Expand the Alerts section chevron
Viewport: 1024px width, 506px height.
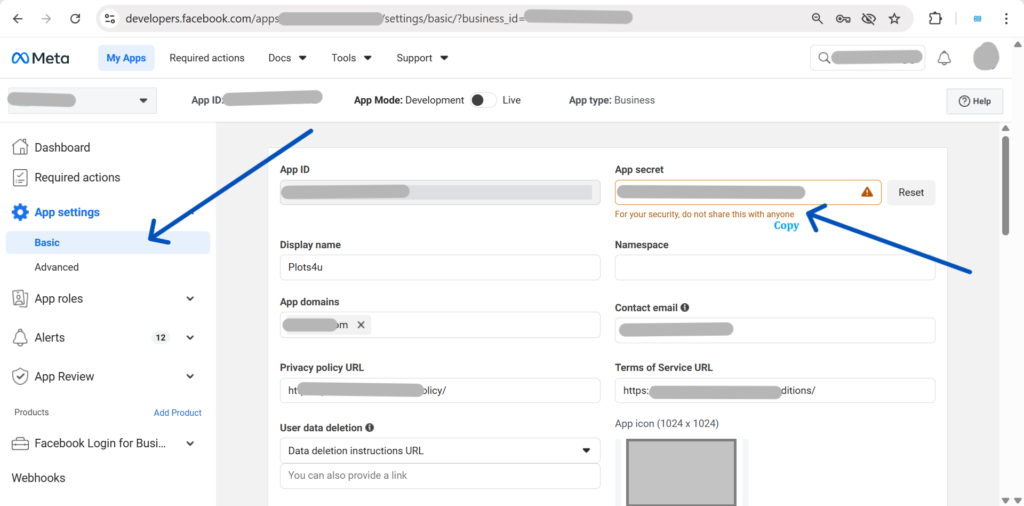tap(190, 338)
